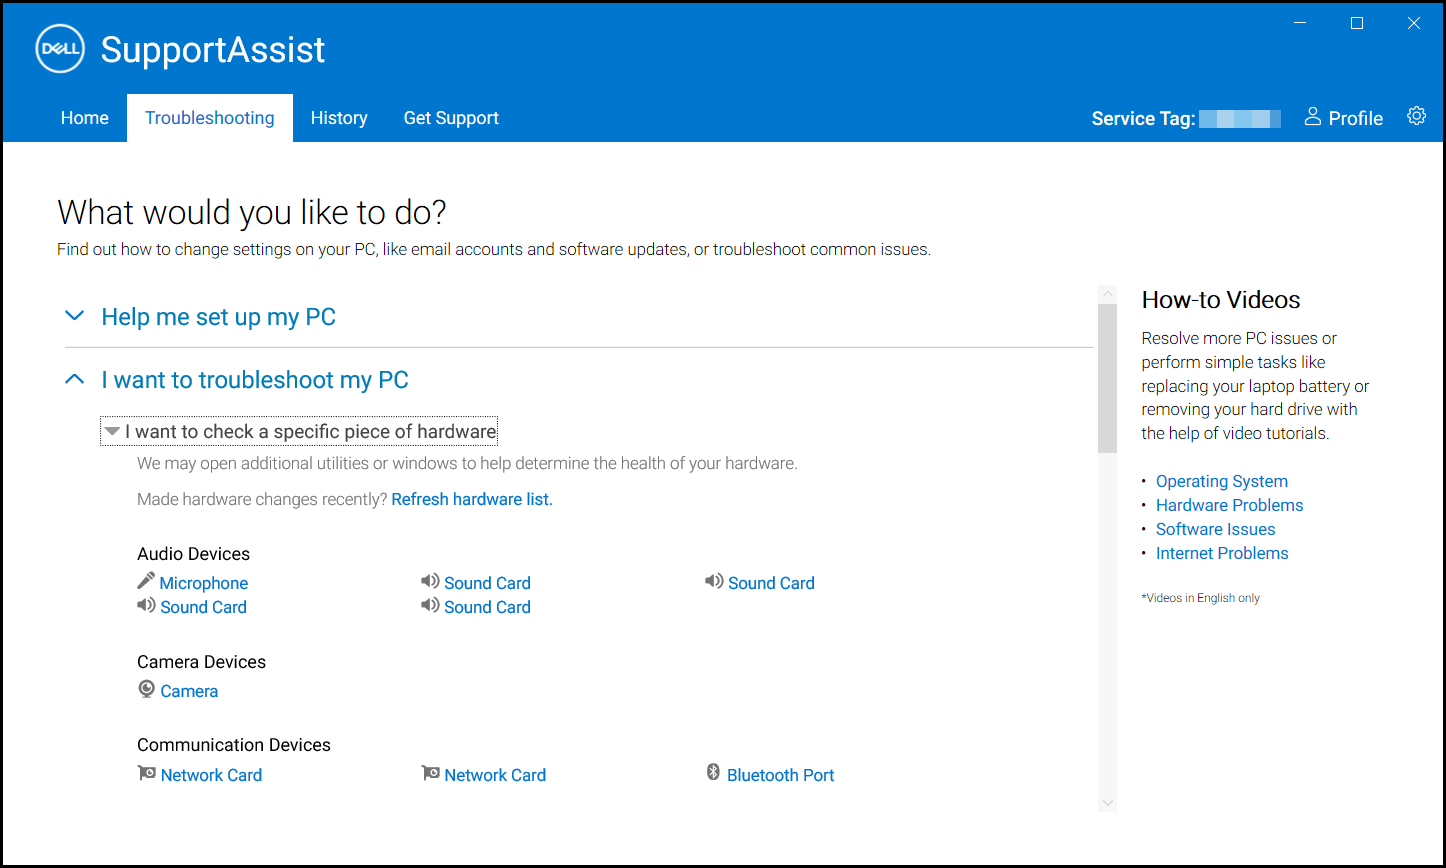1446x868 pixels.
Task: Open the Hardware Problems video link
Action: pyautogui.click(x=1229, y=505)
